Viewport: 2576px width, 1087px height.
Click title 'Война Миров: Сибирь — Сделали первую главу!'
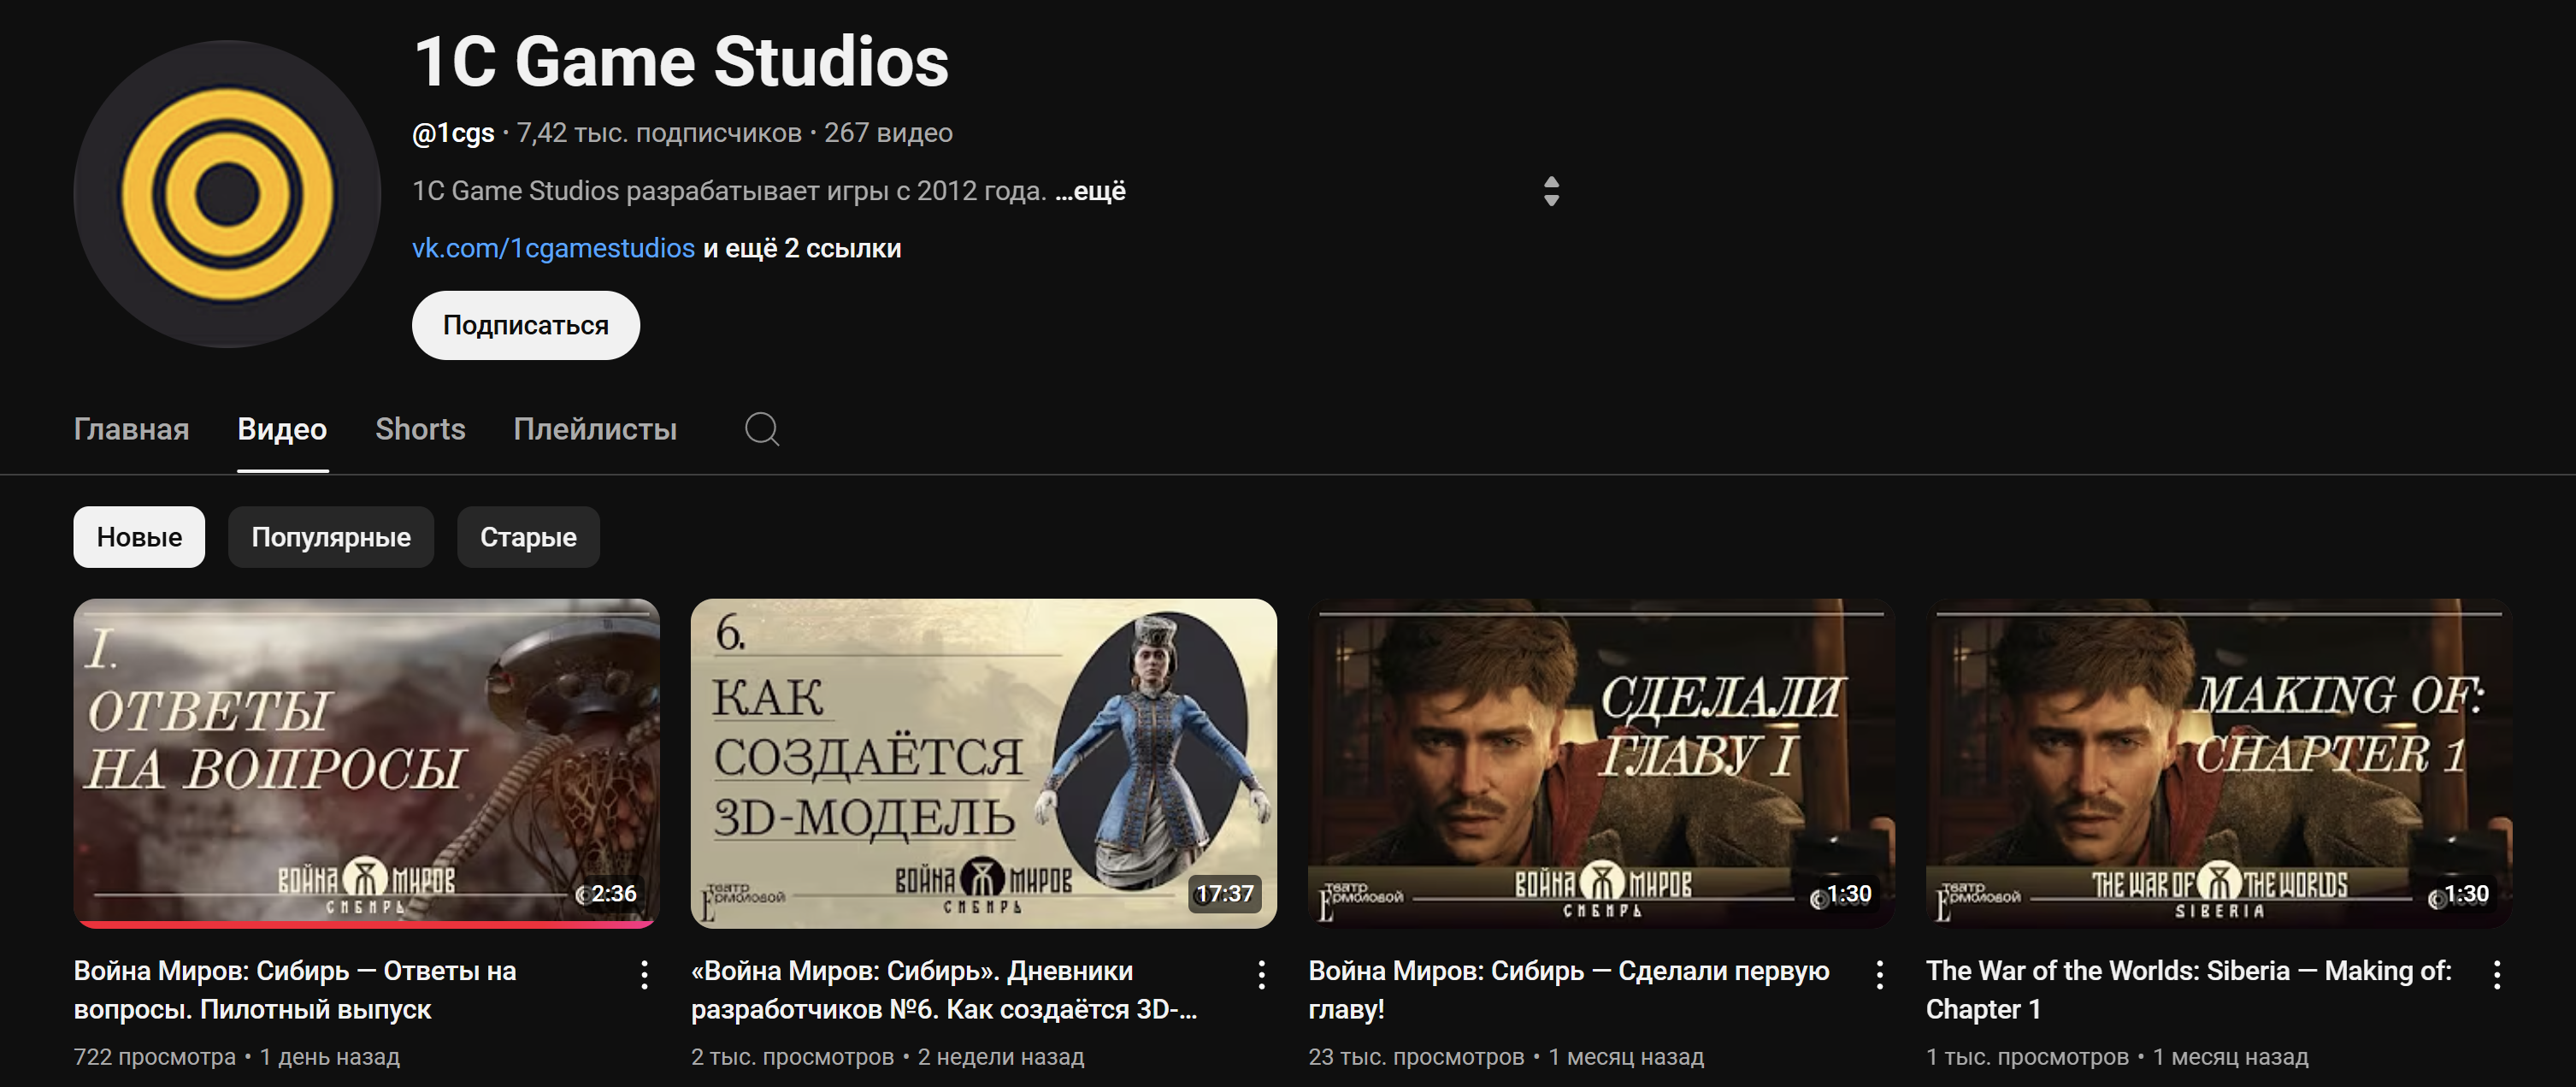click(x=1569, y=990)
